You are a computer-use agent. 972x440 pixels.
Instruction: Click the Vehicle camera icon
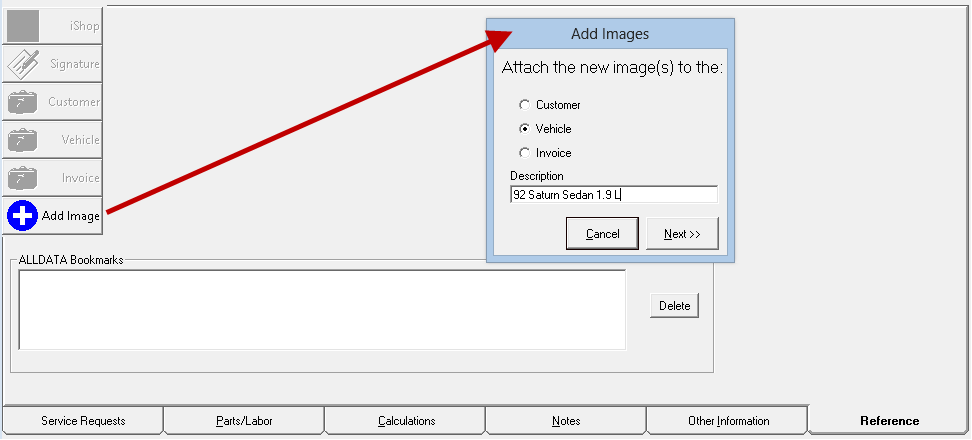[x=23, y=140]
